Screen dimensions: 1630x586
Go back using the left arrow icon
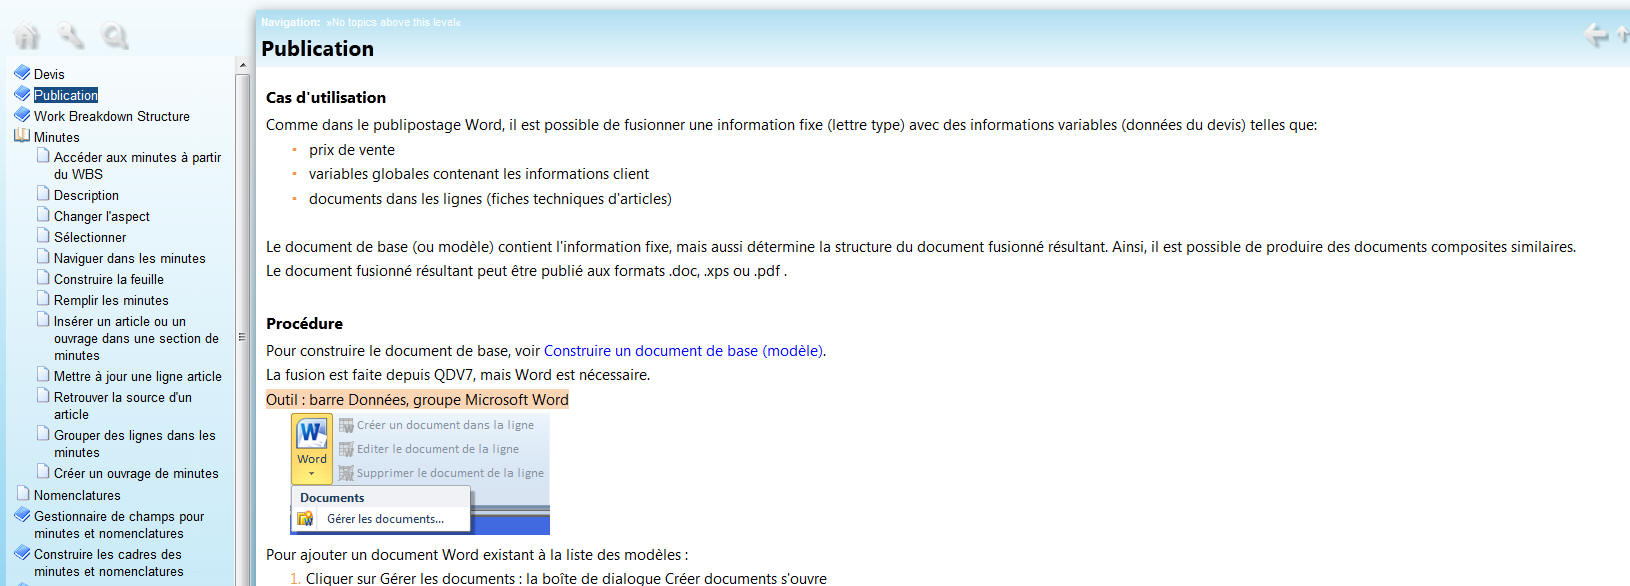tap(1596, 35)
